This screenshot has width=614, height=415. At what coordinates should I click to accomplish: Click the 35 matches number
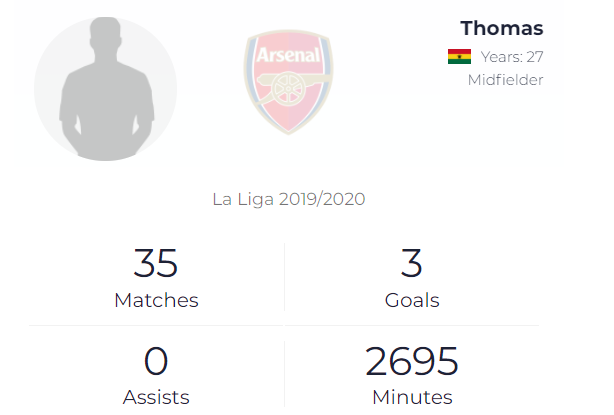[156, 264]
